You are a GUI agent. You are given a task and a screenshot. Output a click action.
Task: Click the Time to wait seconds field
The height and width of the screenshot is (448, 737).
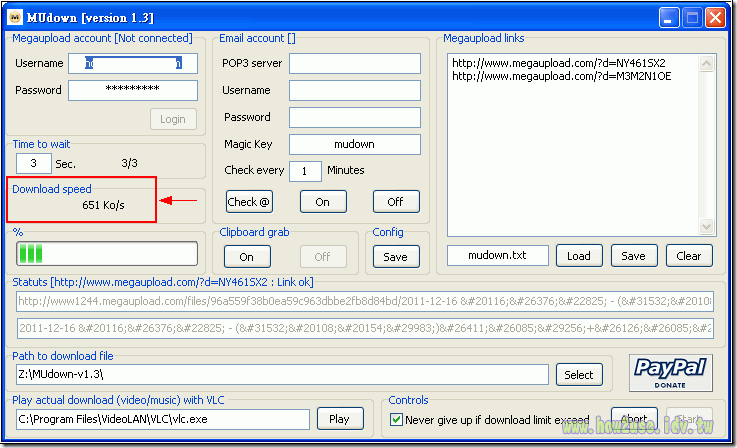click(x=33, y=163)
